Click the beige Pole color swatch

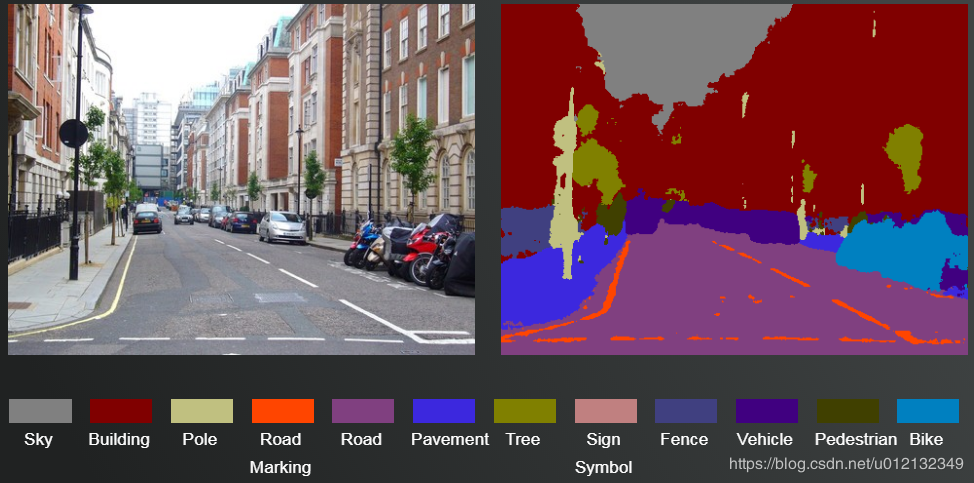(x=202, y=411)
